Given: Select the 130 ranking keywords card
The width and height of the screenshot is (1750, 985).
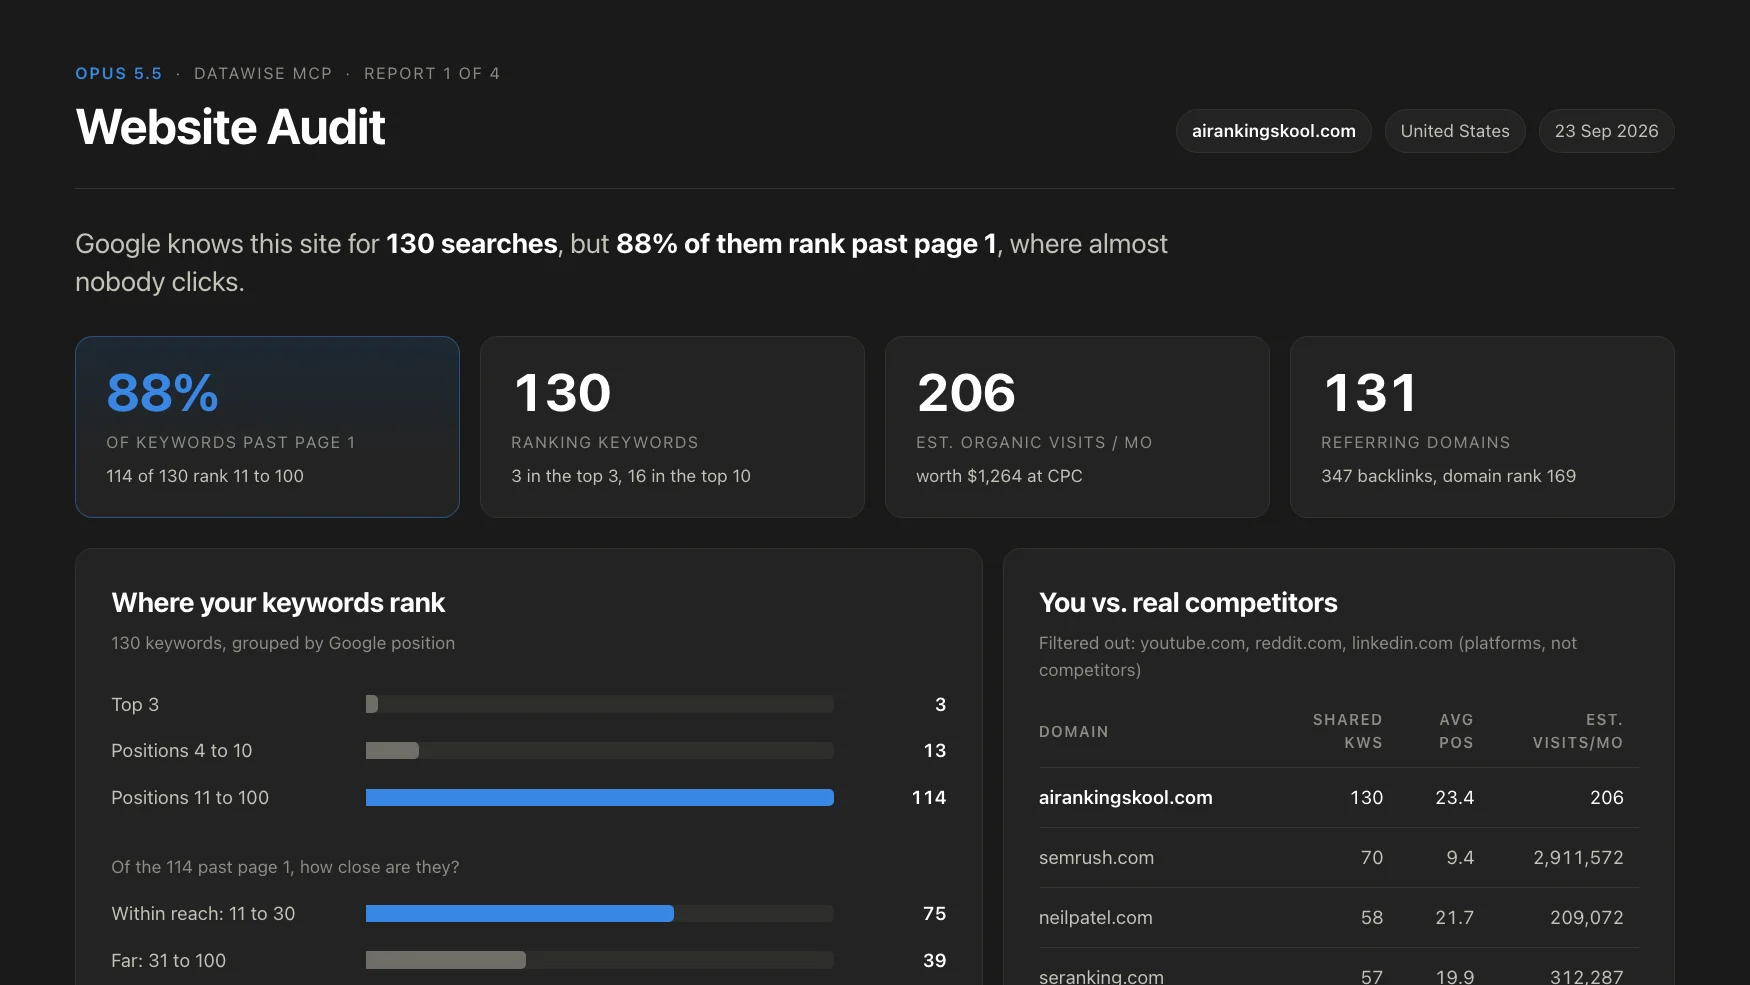Looking at the screenshot, I should (x=672, y=427).
